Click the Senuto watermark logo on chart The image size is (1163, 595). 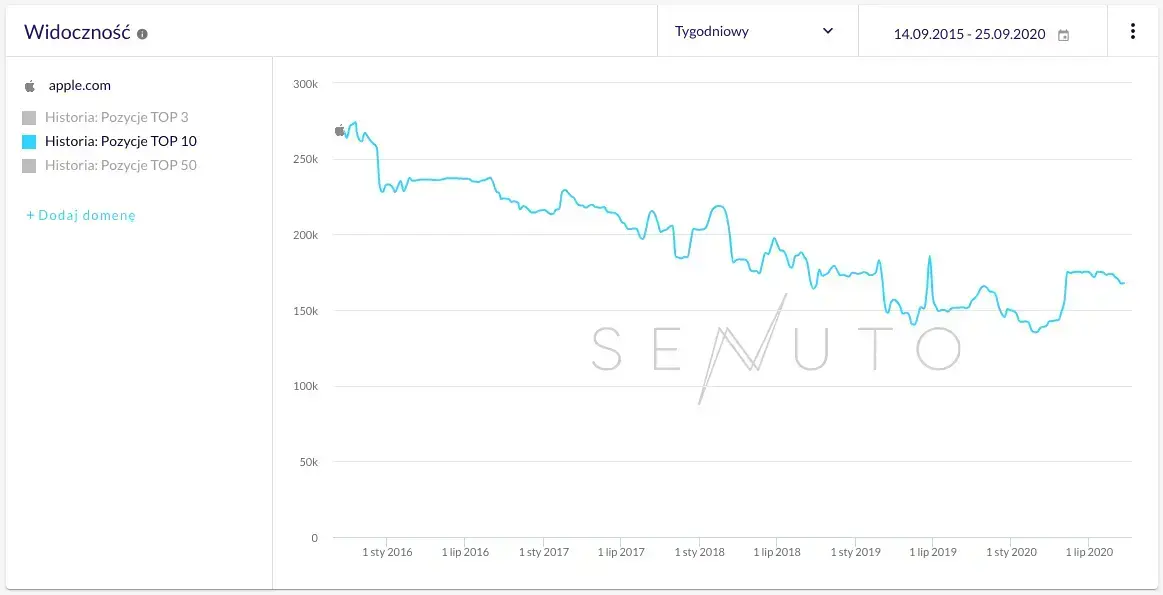[x=775, y=348]
